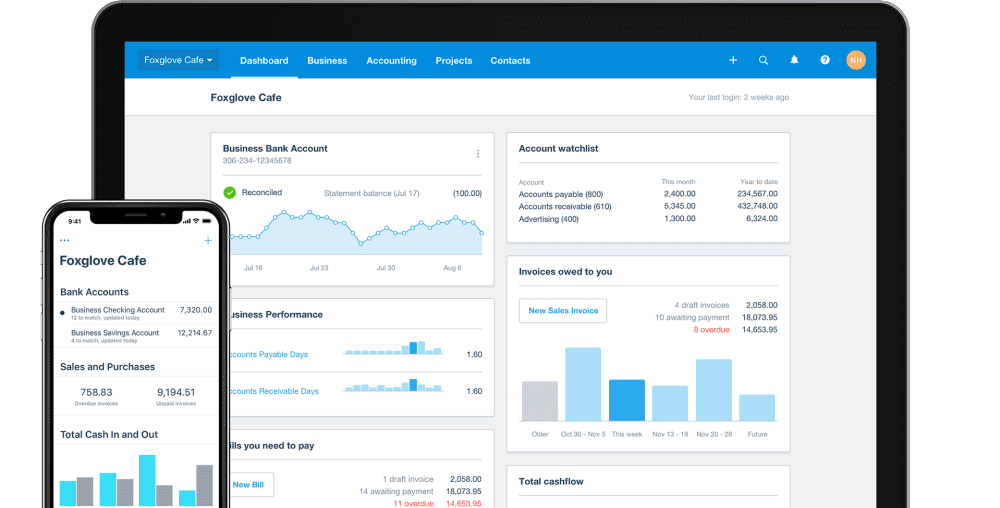This screenshot has height=508, width=1000.
Task: Select the This week bar in invoices chart
Action: (627, 400)
